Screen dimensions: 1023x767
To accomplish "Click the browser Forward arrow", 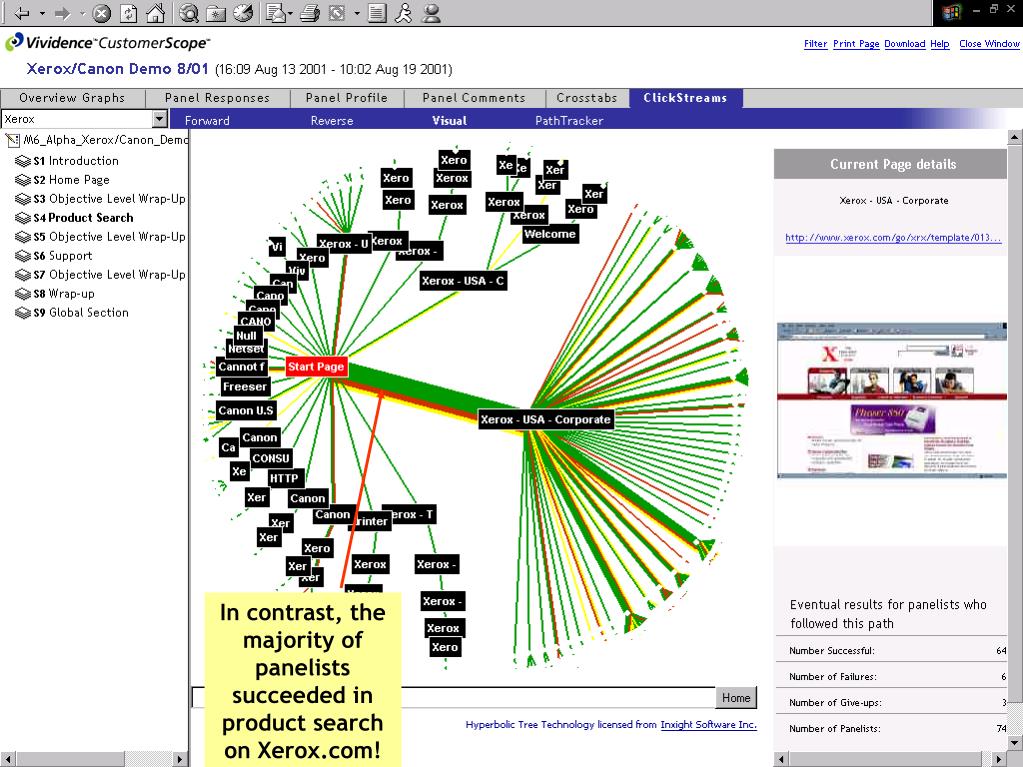I will point(62,12).
